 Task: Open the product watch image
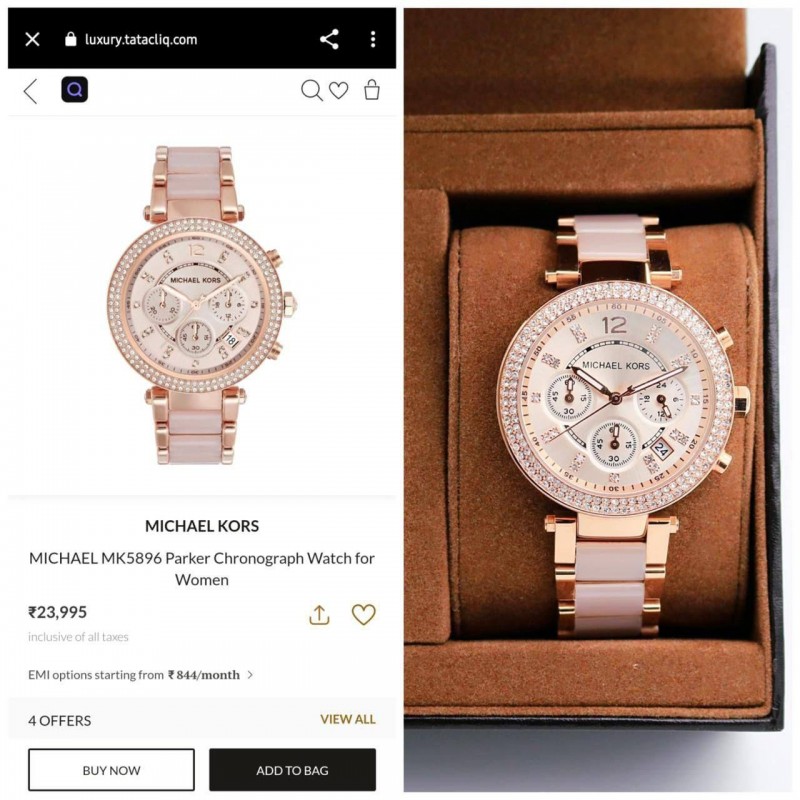point(202,305)
